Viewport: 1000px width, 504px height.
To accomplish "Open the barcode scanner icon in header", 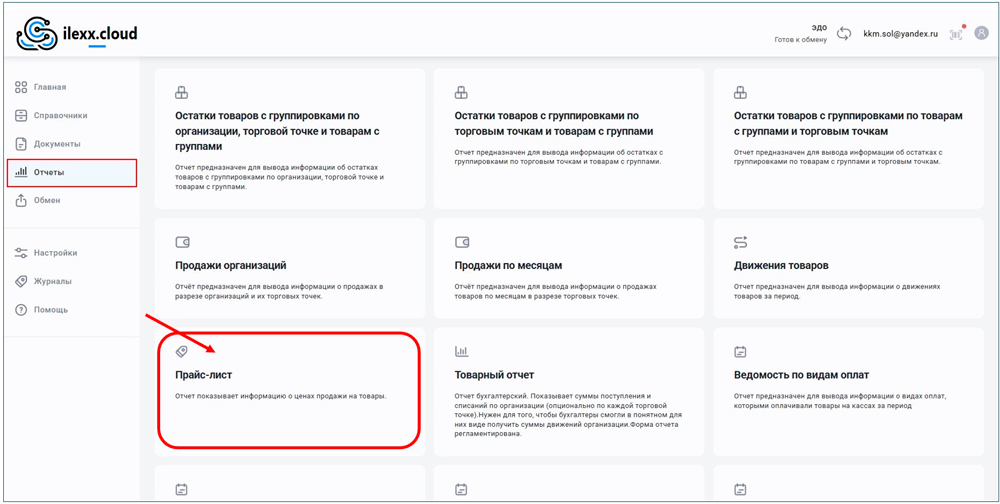I will coord(956,34).
